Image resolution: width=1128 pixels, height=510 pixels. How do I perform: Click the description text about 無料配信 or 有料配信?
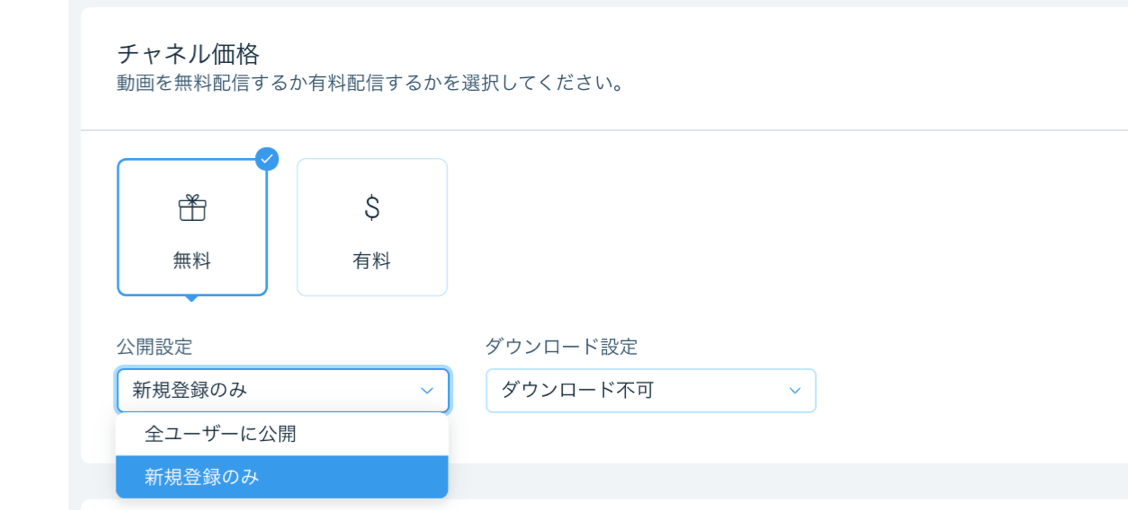[370, 83]
